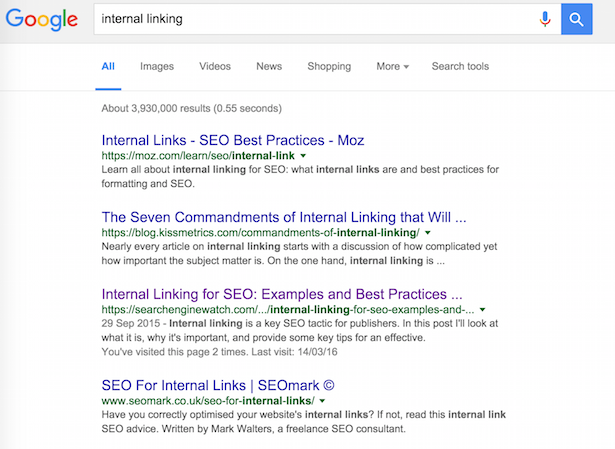Click the voice search microphone icon

point(545,19)
